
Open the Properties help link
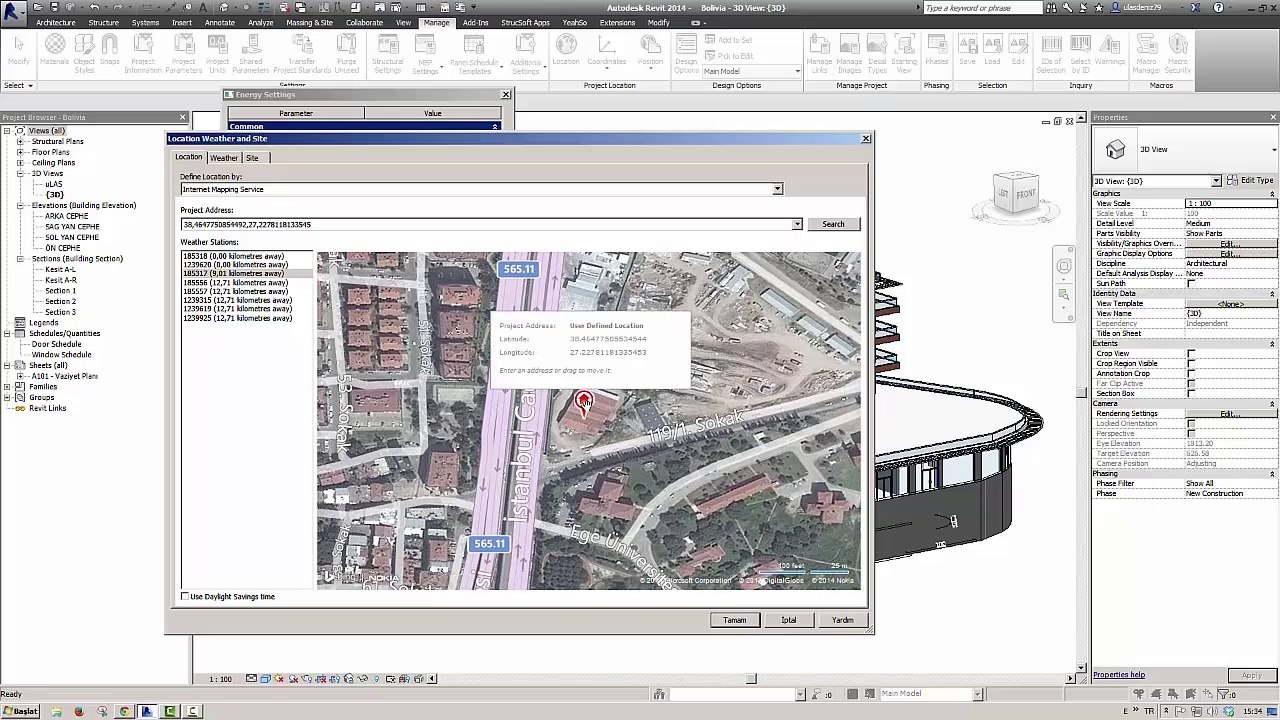pyautogui.click(x=1119, y=675)
